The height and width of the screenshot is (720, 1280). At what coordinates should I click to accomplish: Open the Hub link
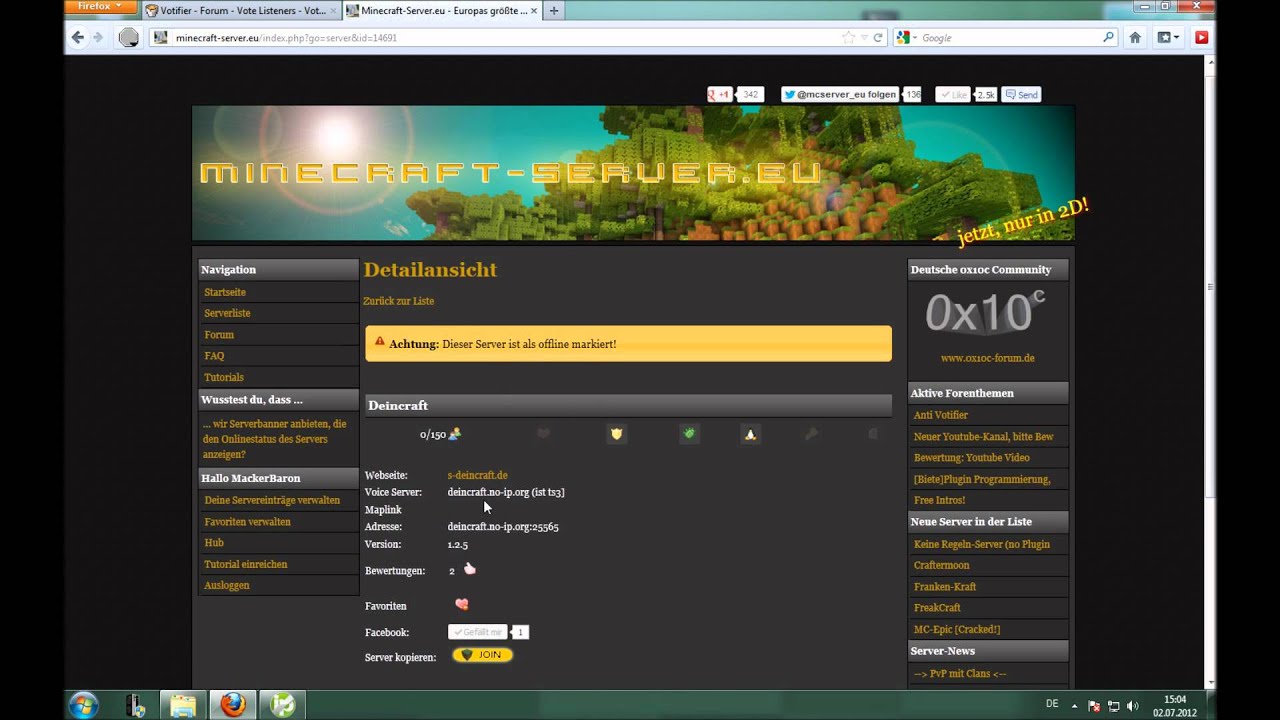click(214, 542)
